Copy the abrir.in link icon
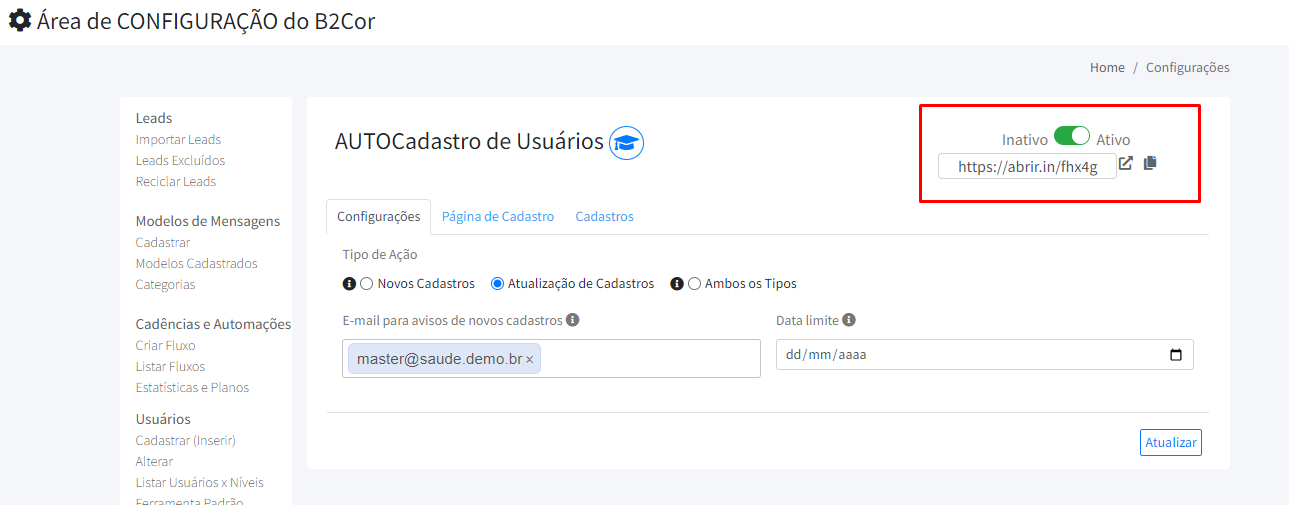Image resolution: width=1289 pixels, height=505 pixels. 1150,163
